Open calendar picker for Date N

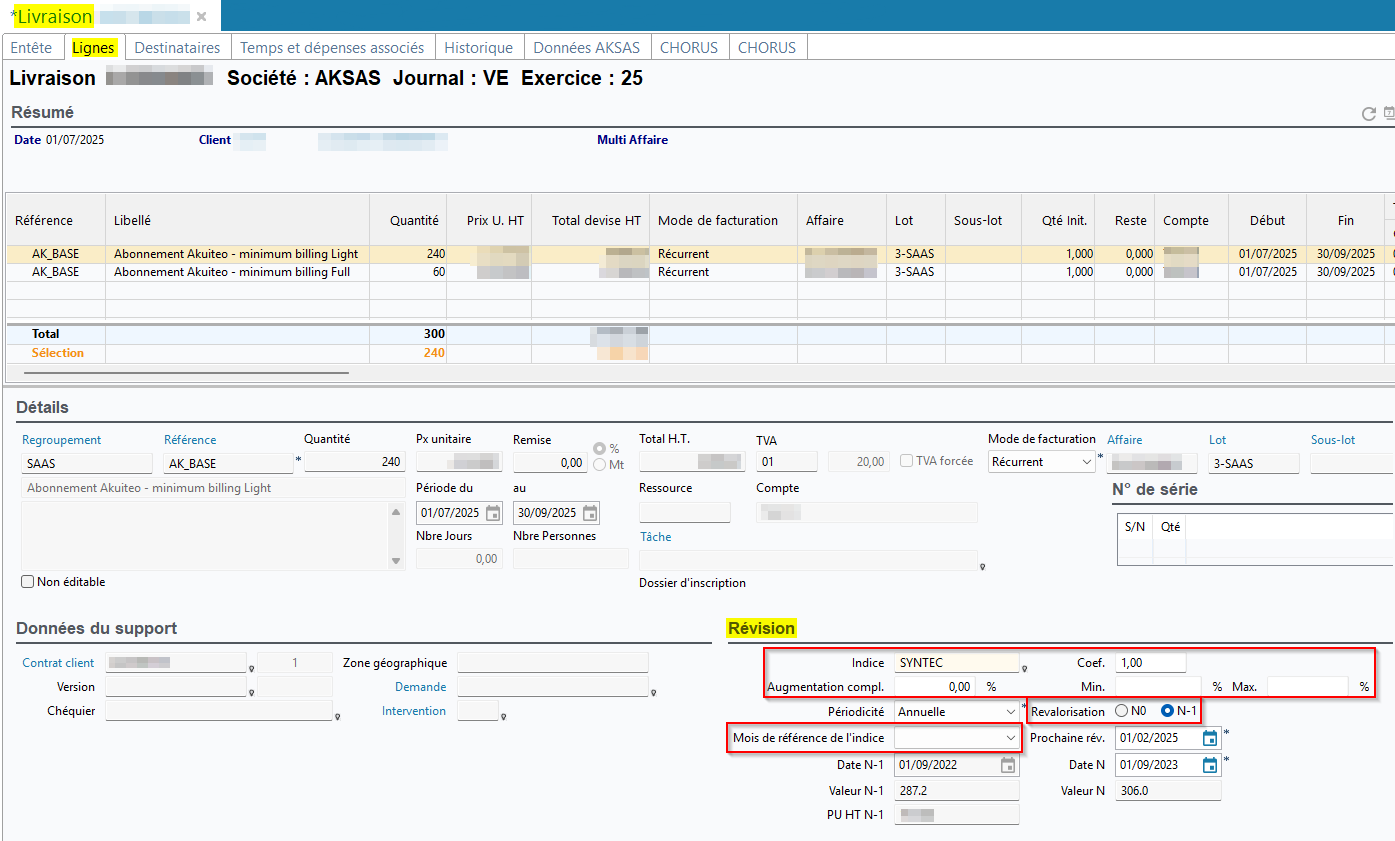click(1210, 765)
